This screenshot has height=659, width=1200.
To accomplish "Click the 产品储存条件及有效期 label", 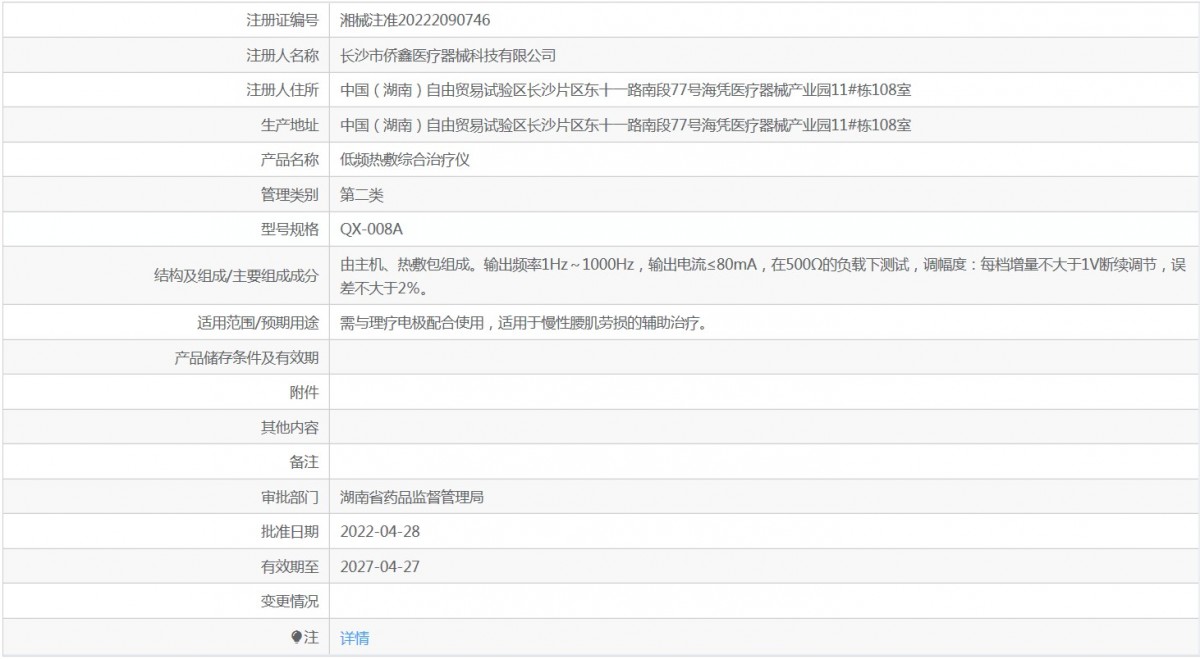I will tap(247, 358).
